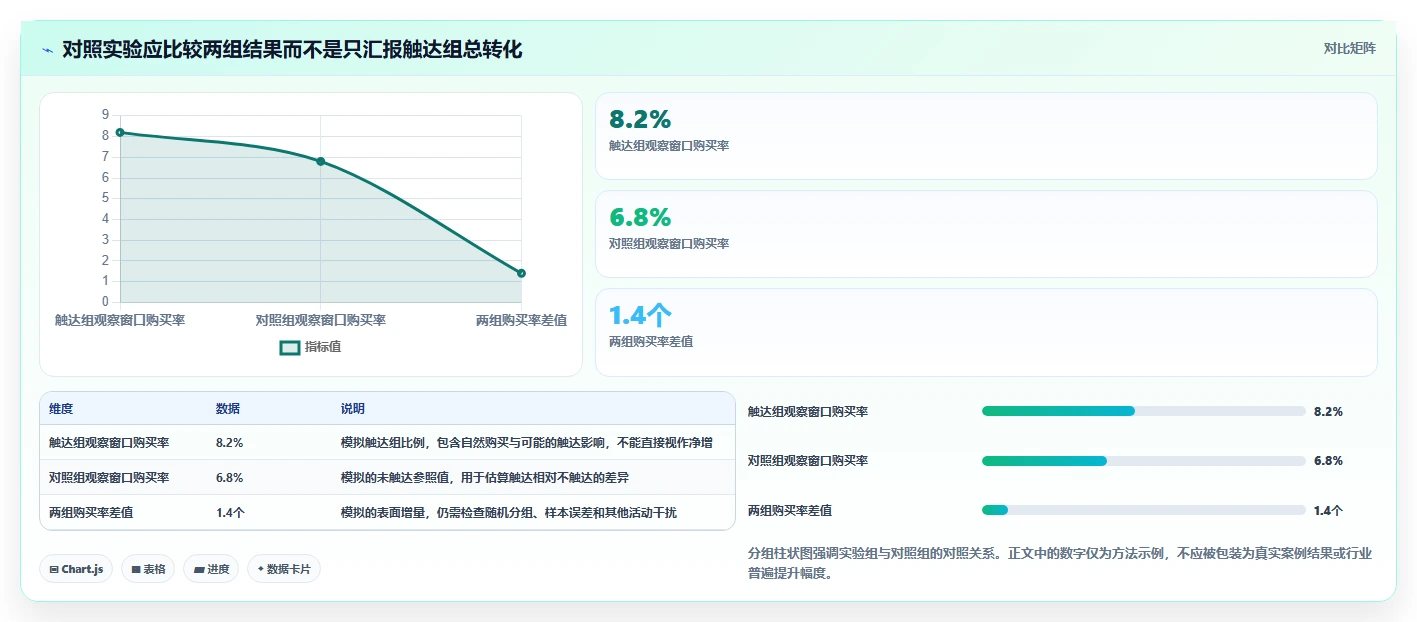Click chart data point for 触达组观察窗口购买率
This screenshot has height=622, width=1417.
pos(120,132)
